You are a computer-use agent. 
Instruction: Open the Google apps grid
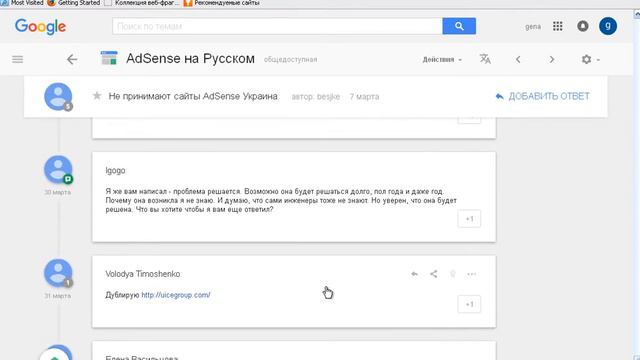click(558, 26)
